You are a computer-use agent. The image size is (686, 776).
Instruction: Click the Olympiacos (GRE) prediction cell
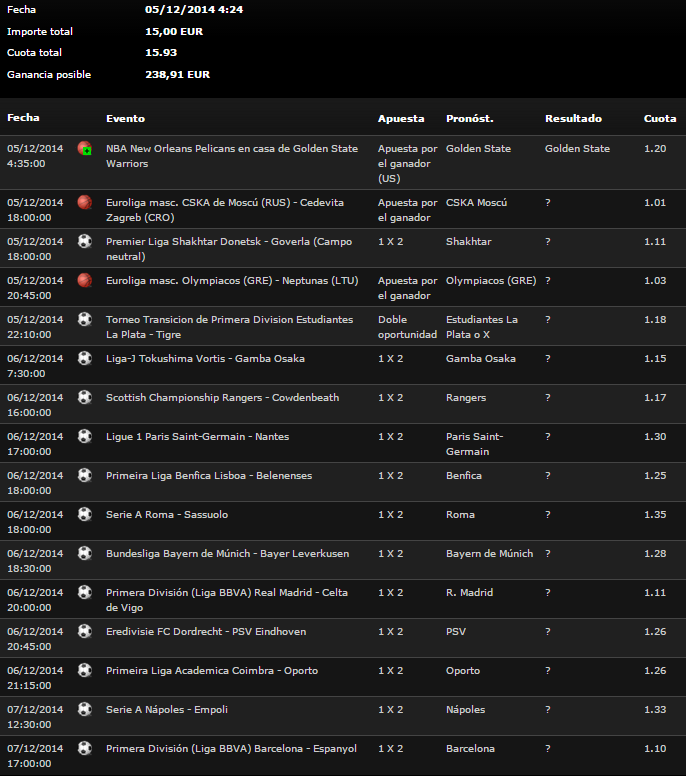[x=491, y=280]
